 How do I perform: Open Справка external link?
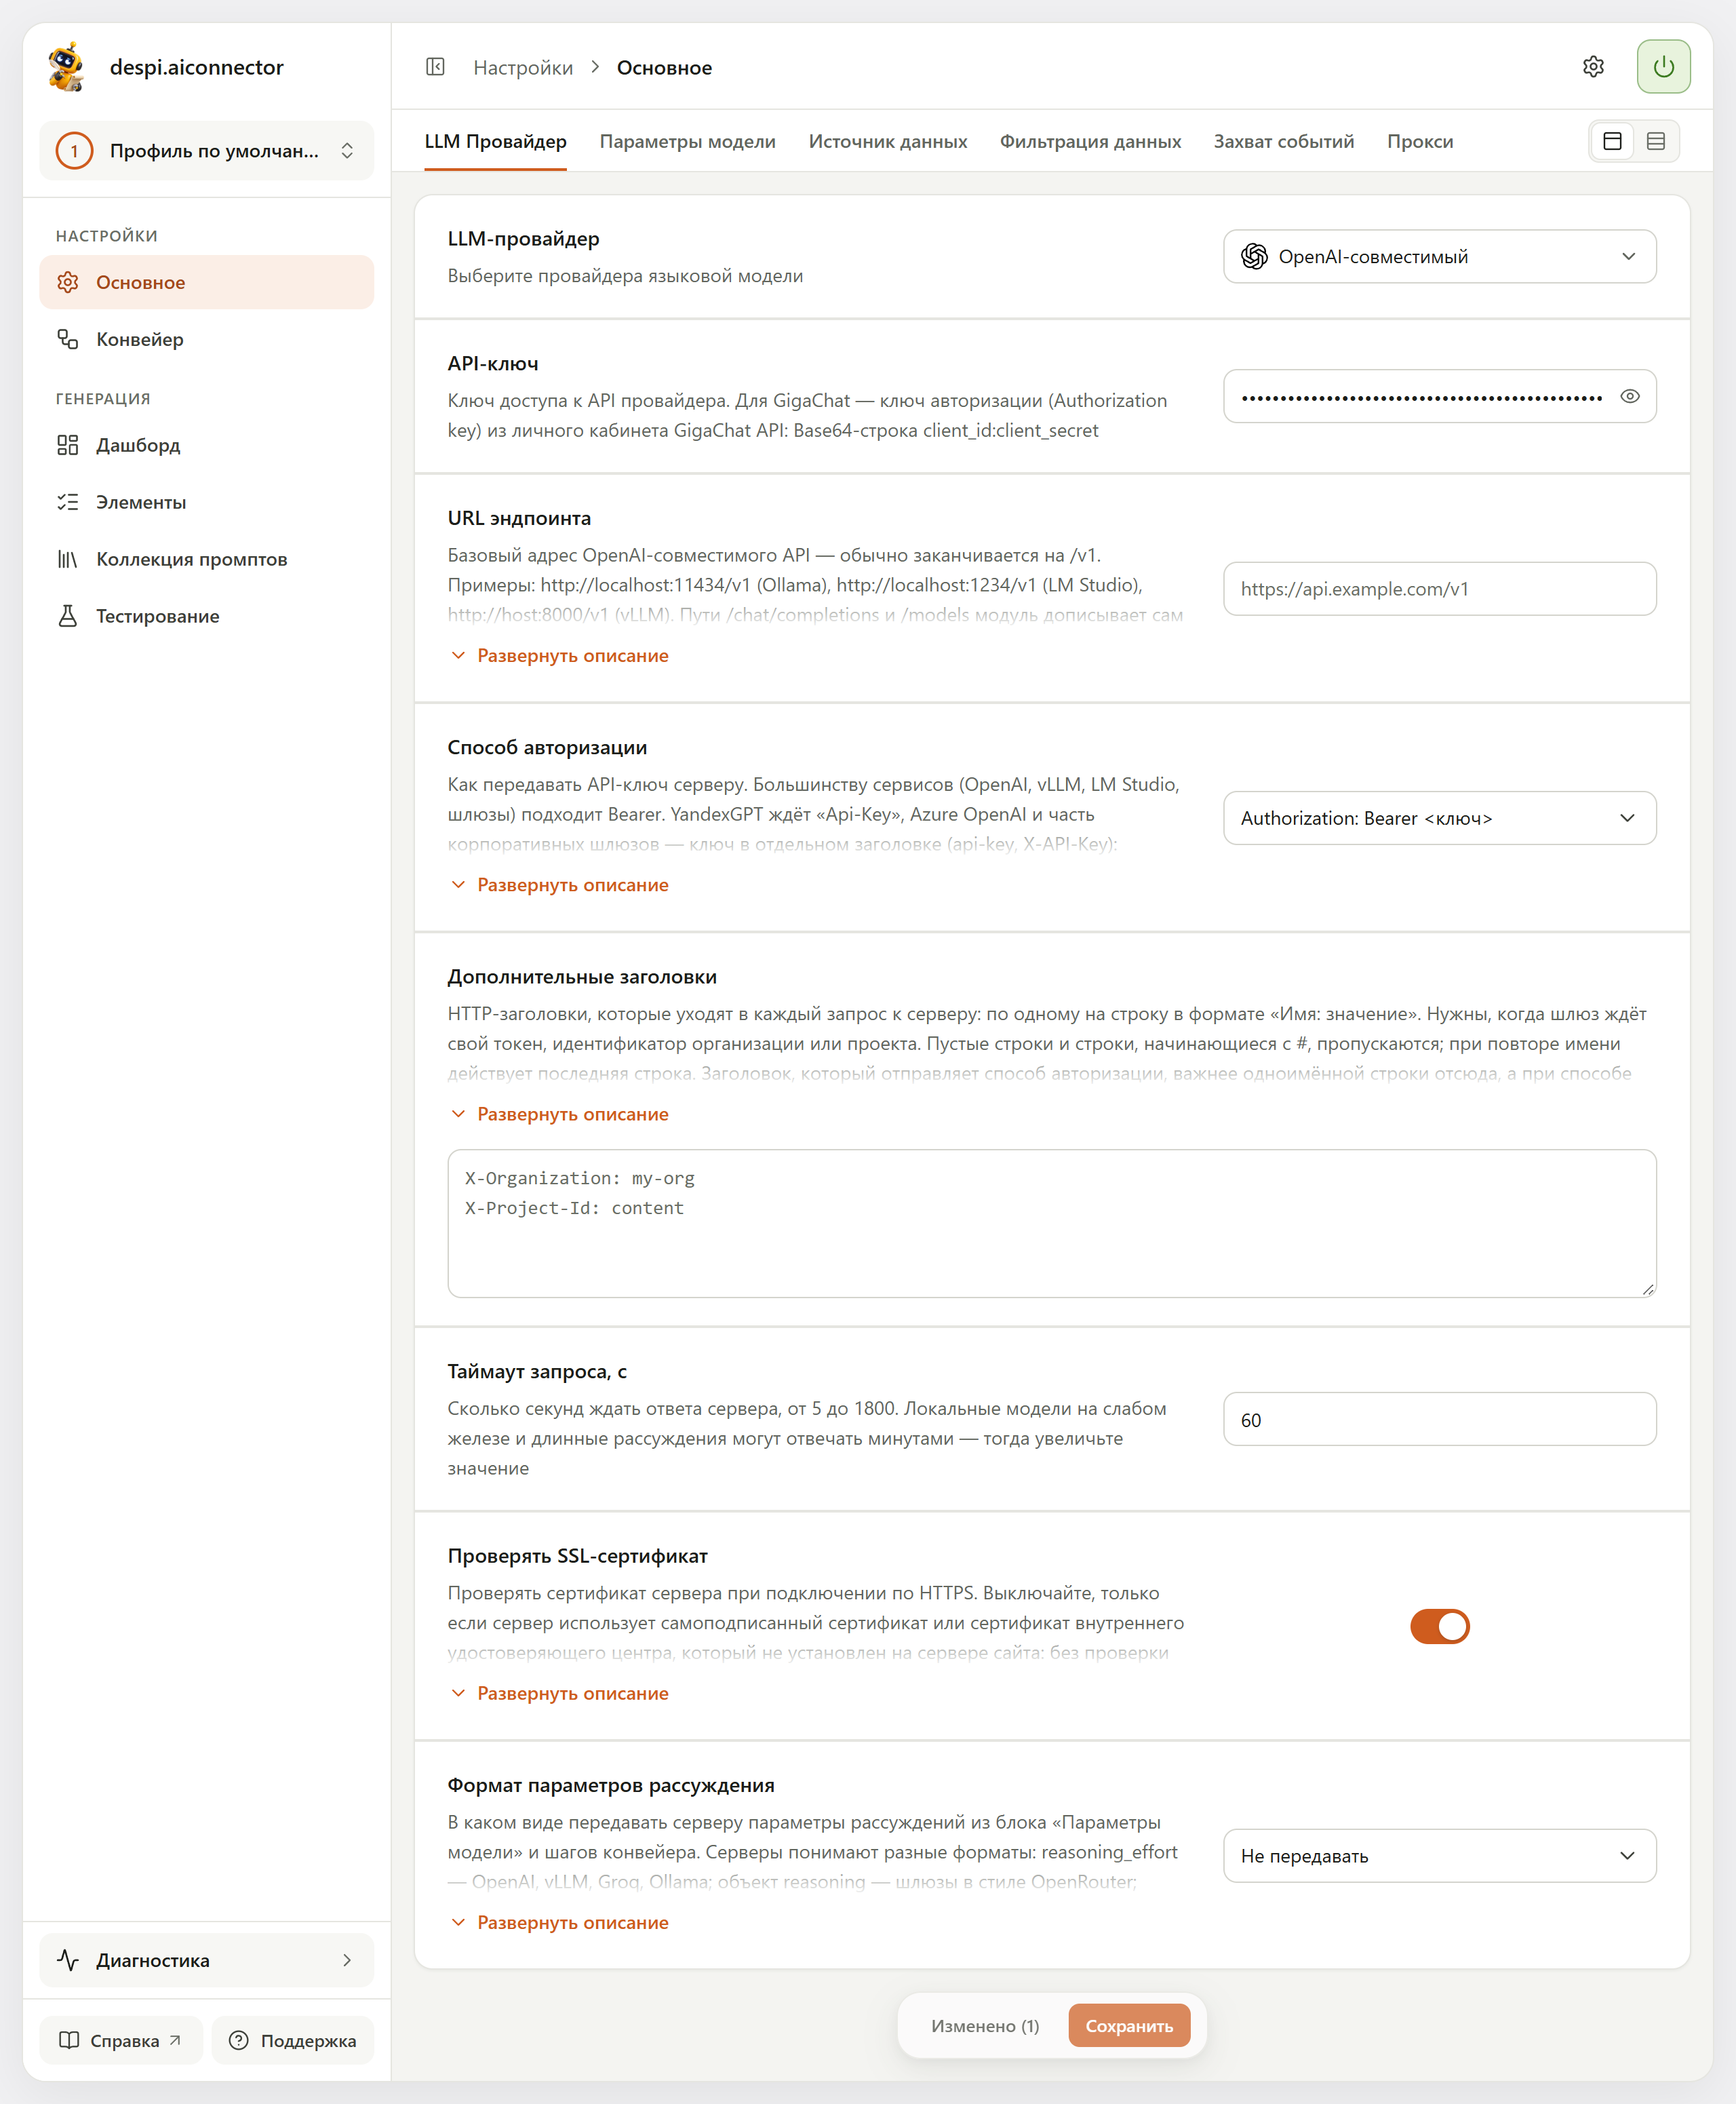coord(121,2041)
